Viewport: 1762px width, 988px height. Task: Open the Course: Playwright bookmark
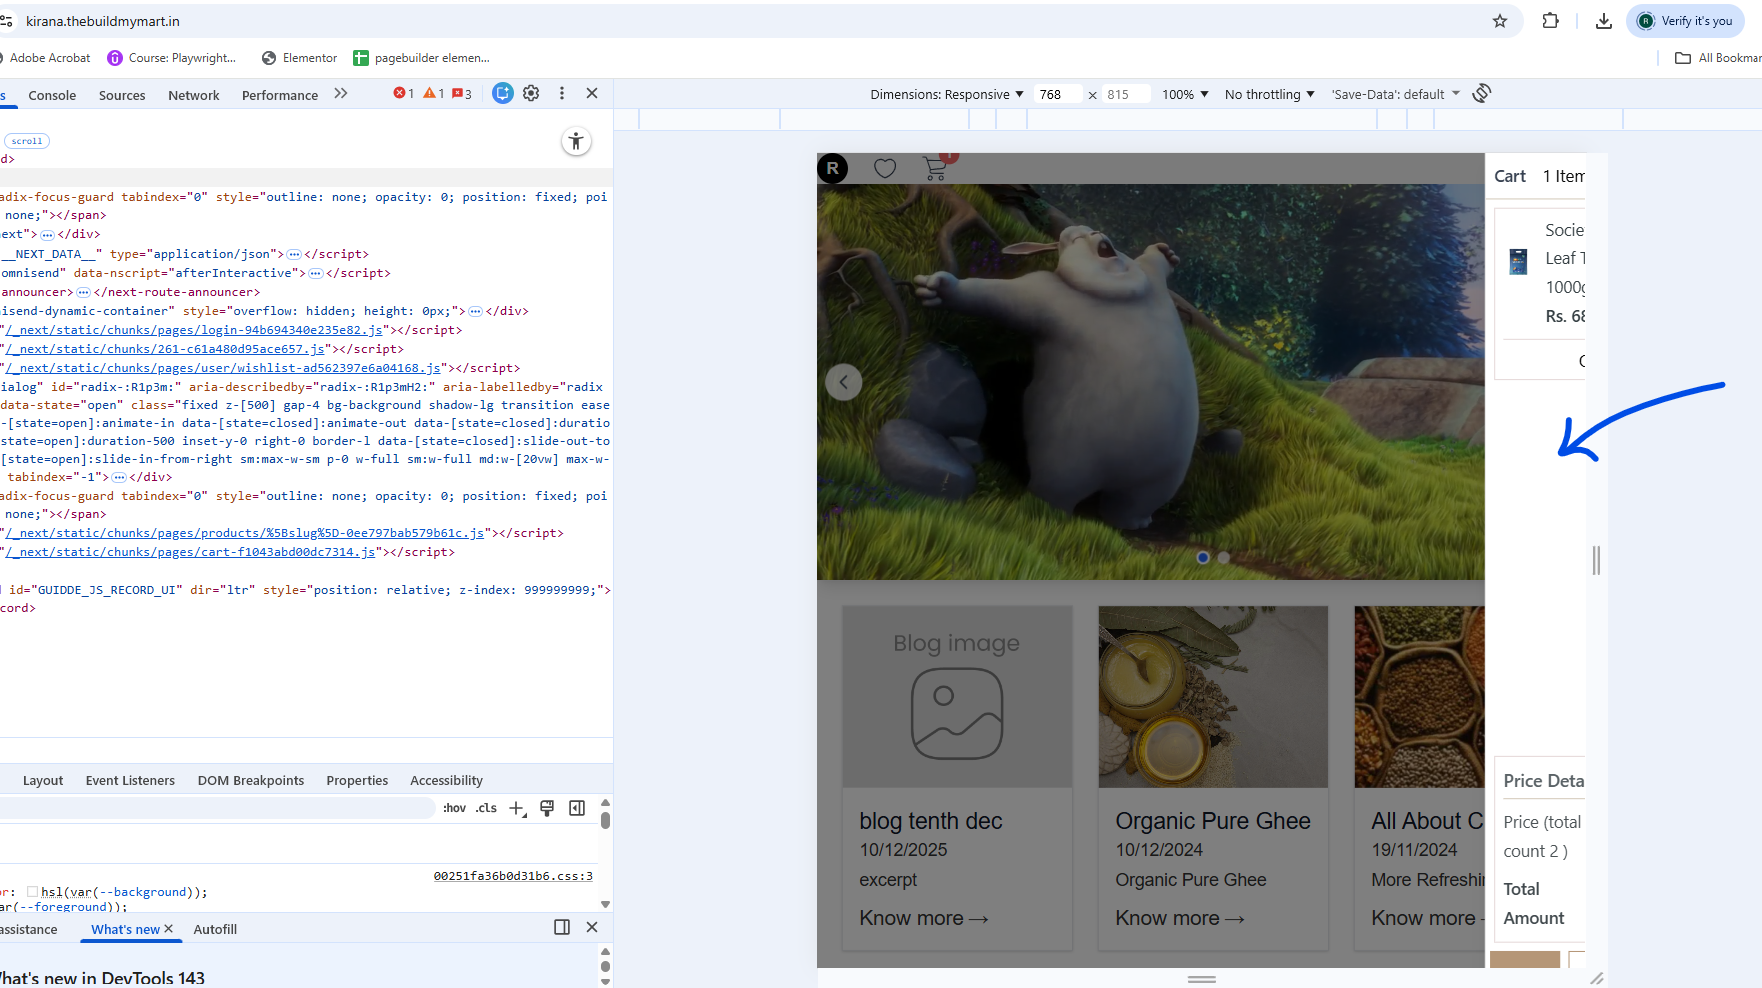point(172,58)
